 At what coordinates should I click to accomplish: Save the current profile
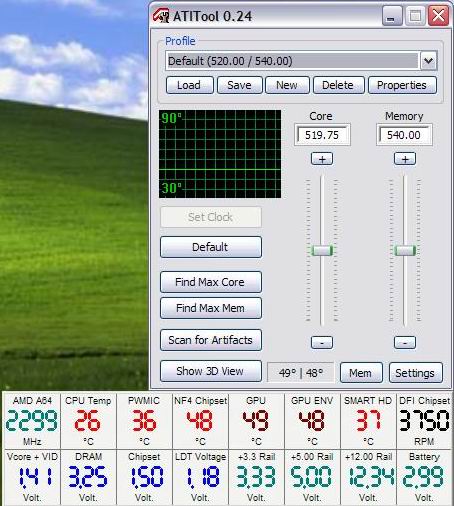tap(239, 85)
